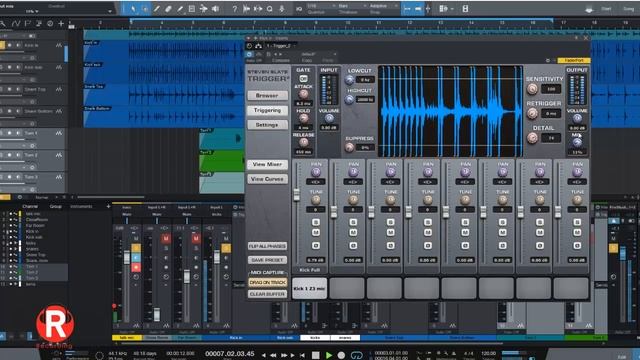Click the Clear Buffer button
The width and height of the screenshot is (640, 360).
267,294
